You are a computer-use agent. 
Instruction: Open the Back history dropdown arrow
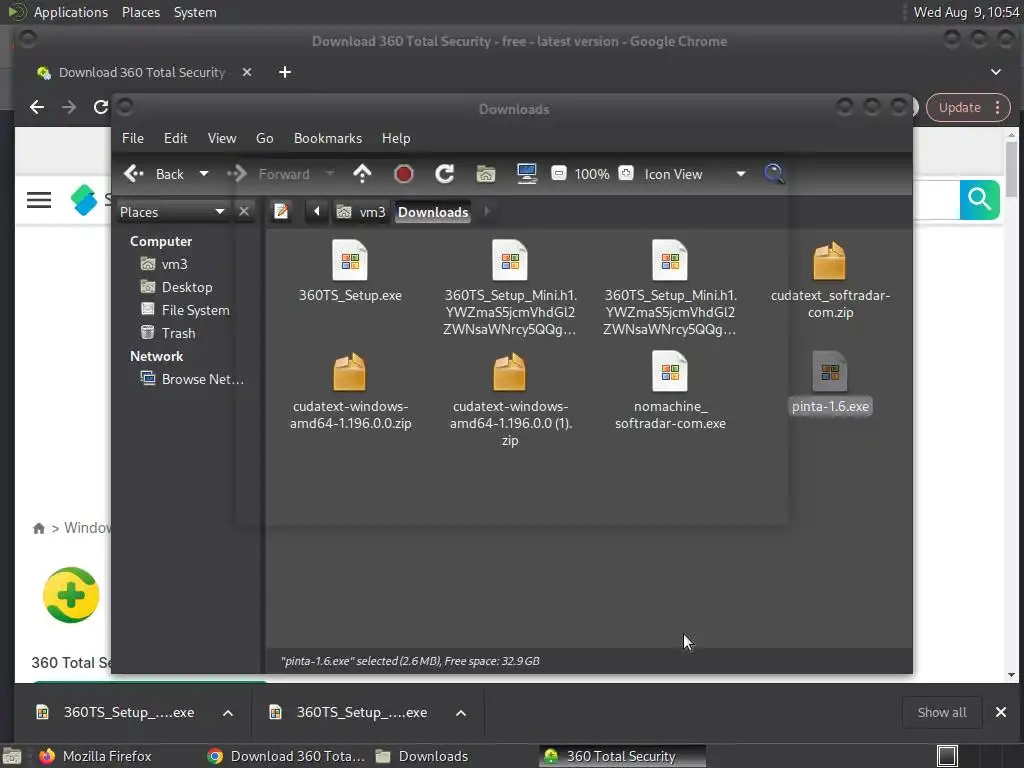(x=204, y=174)
